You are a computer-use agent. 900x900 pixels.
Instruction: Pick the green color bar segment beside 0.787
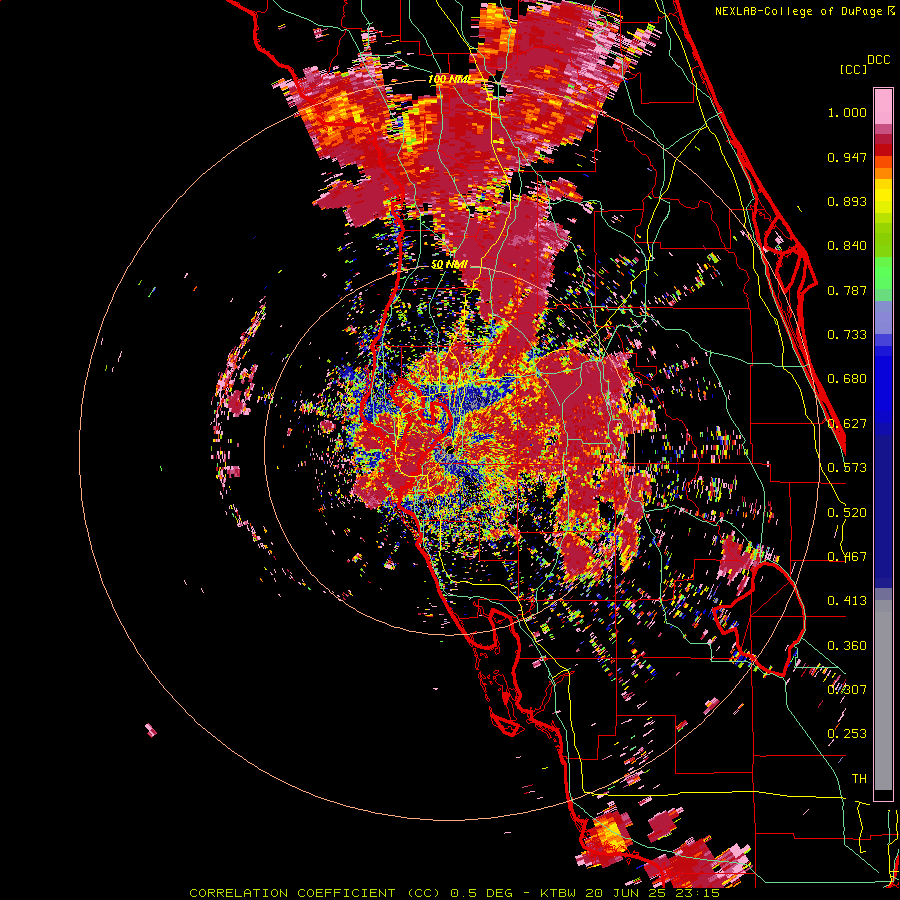883,279
